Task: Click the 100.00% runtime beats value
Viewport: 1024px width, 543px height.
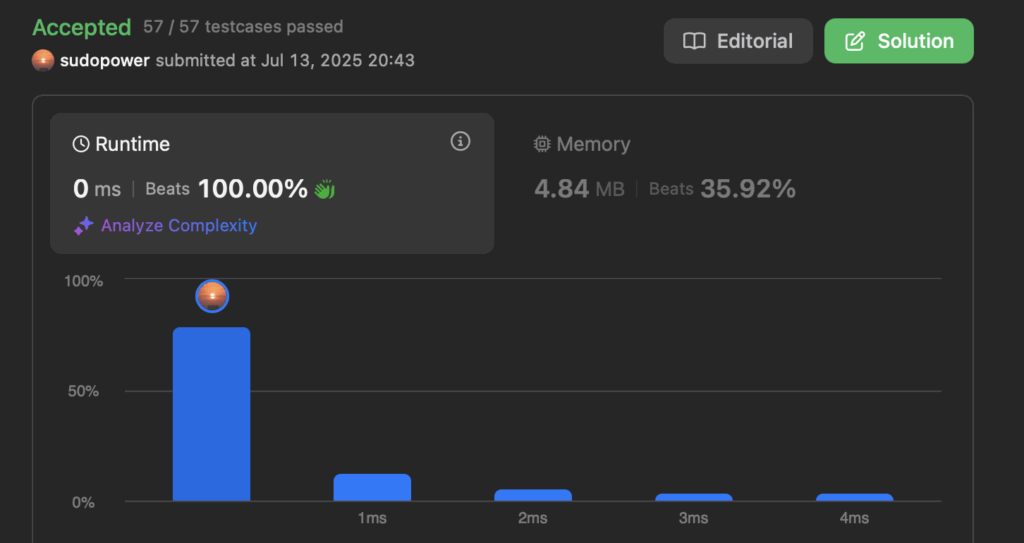Action: [x=253, y=189]
